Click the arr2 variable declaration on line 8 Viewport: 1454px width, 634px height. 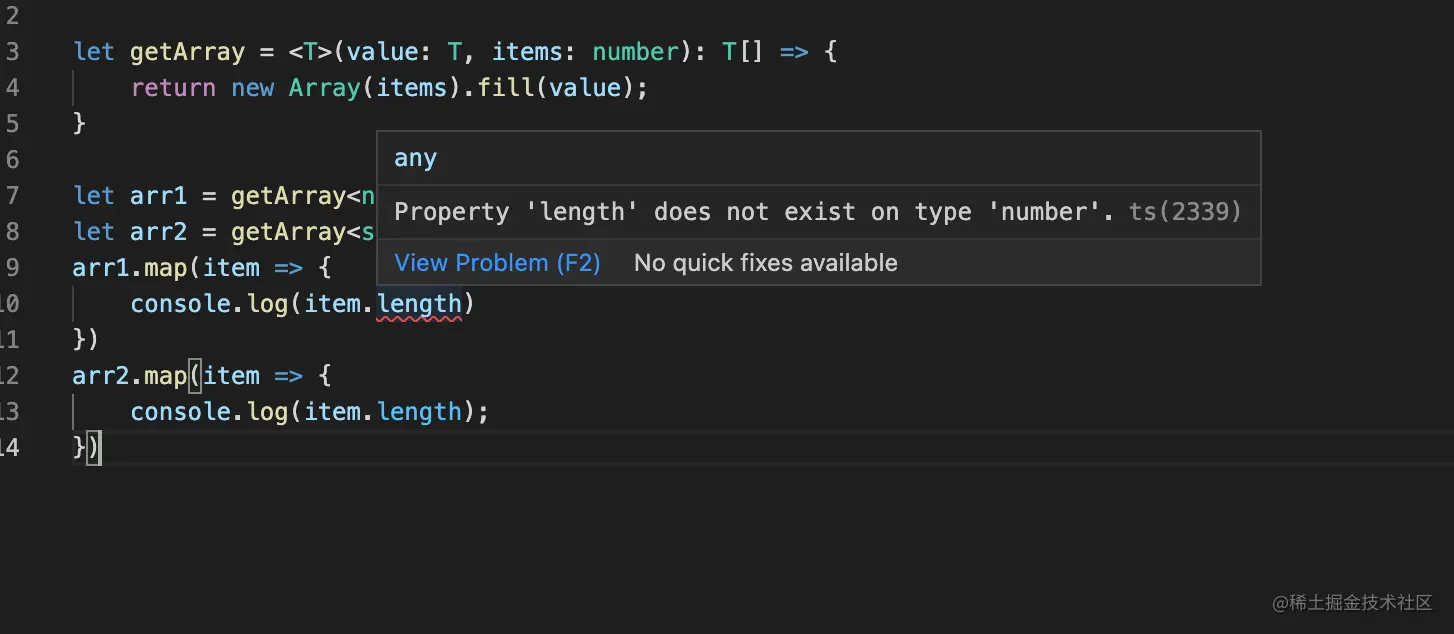[158, 232]
